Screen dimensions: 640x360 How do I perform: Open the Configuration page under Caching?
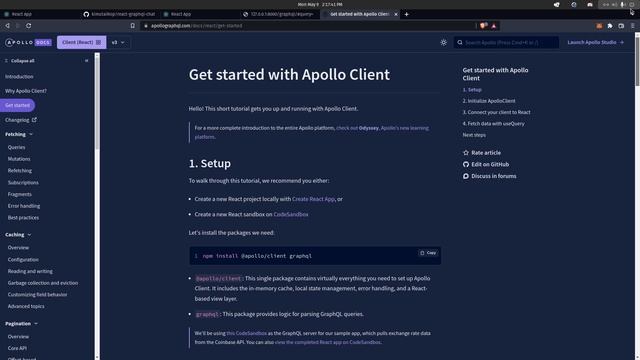(23, 260)
